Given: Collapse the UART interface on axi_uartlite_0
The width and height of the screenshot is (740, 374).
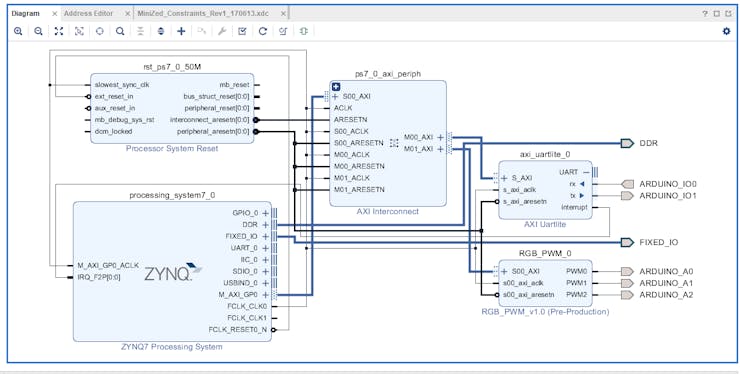Looking at the screenshot, I should [x=587, y=172].
